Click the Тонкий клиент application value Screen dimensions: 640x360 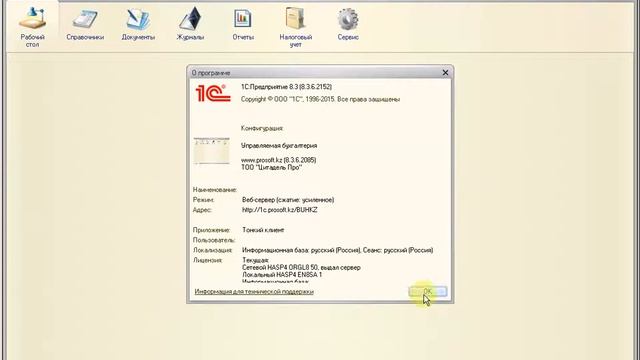tap(263, 230)
